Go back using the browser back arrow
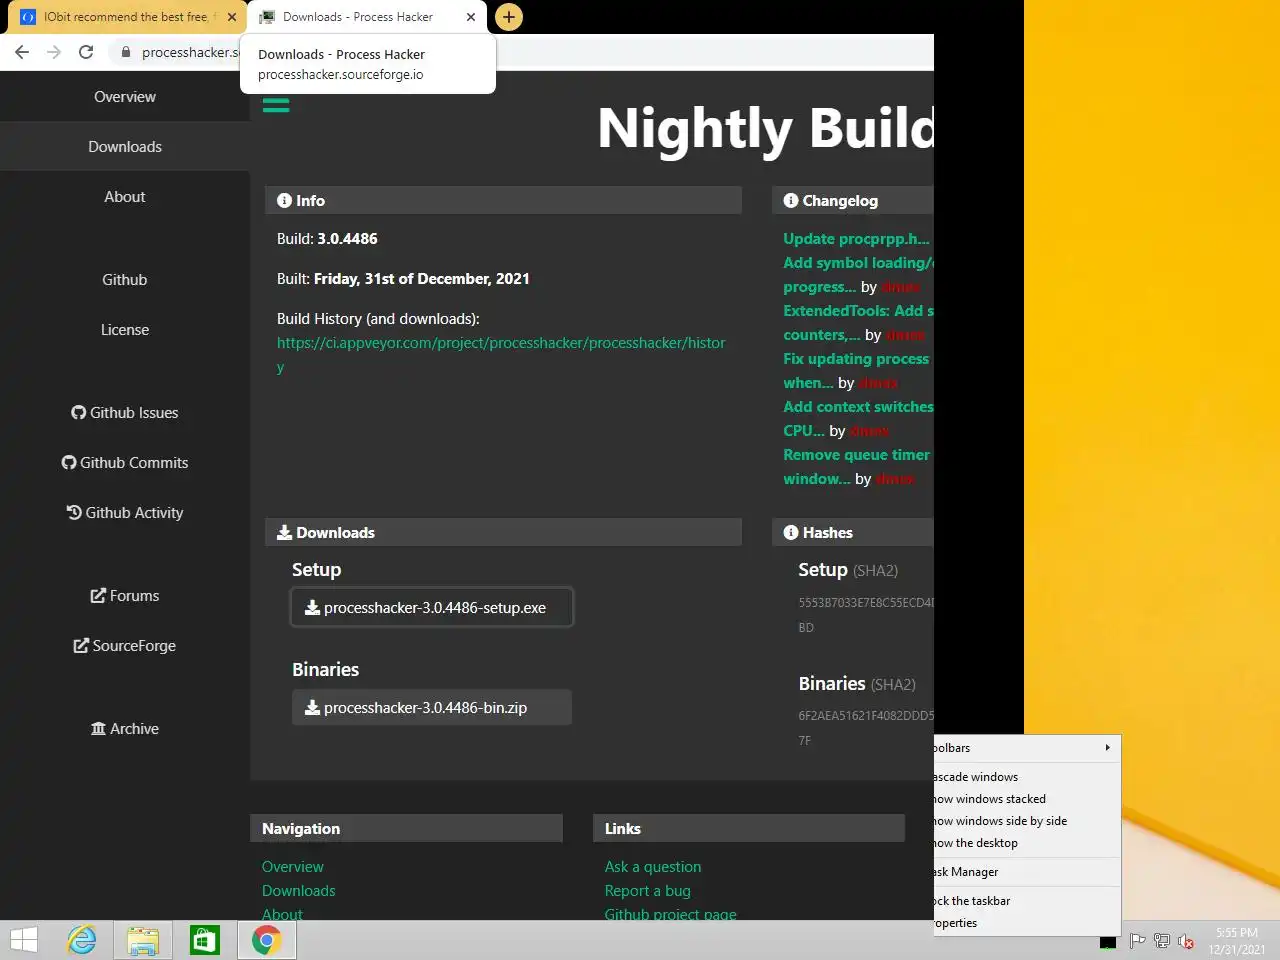1280x960 pixels. pos(22,52)
